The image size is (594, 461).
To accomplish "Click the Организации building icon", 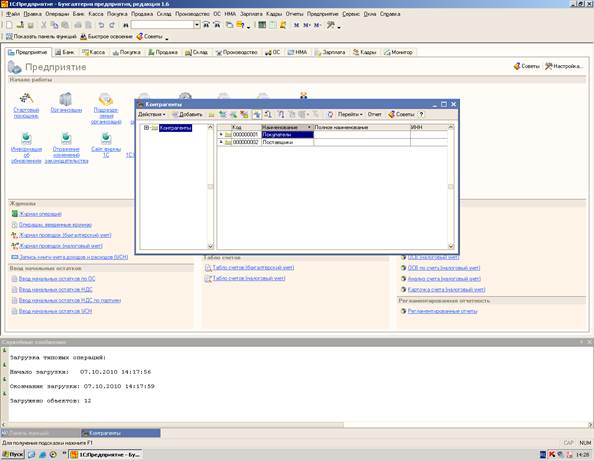I will pos(66,99).
